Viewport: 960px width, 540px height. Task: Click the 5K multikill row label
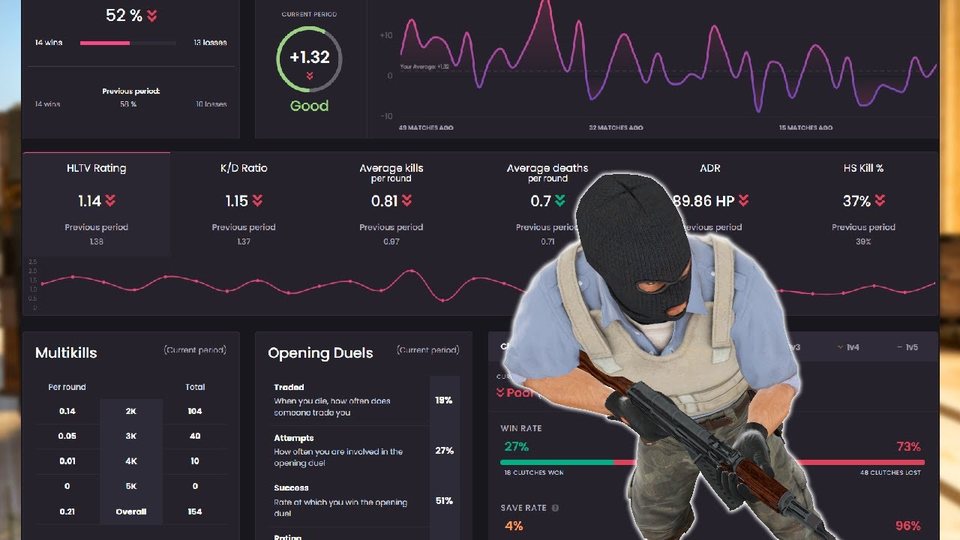pos(131,487)
